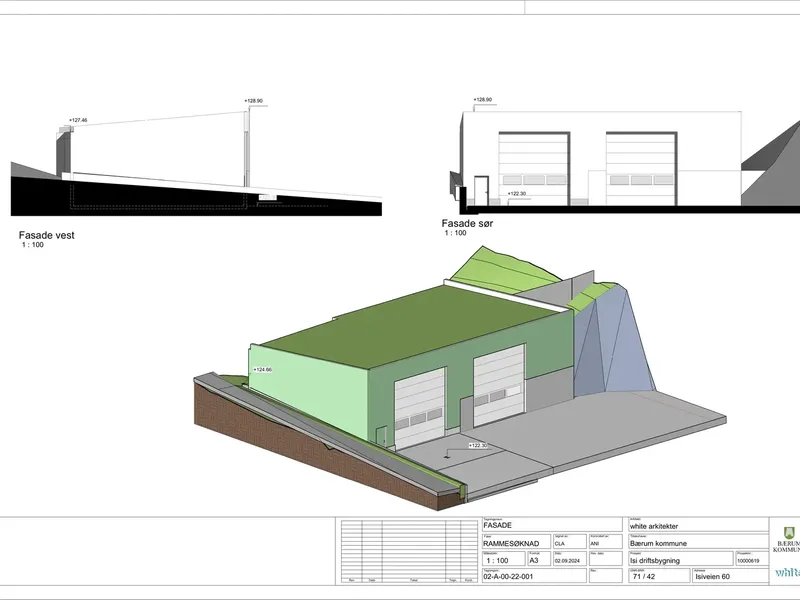Click the 'white arkitekter' architect field
800x600 pixels.
pyautogui.click(x=698, y=525)
